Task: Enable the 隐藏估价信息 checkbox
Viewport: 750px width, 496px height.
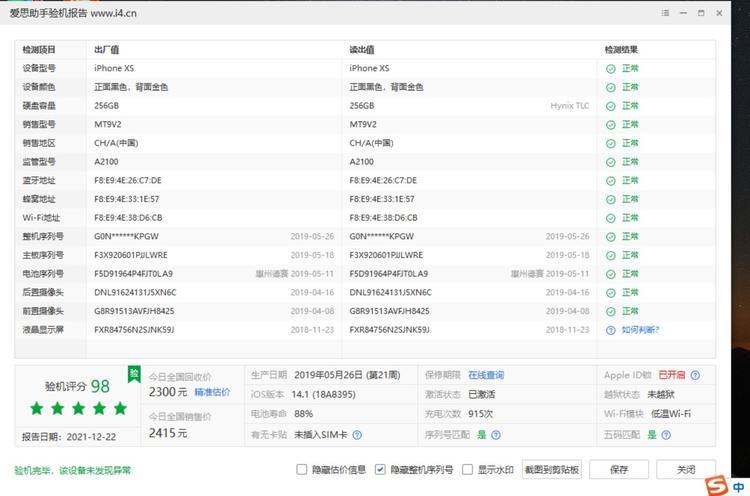Action: click(302, 469)
